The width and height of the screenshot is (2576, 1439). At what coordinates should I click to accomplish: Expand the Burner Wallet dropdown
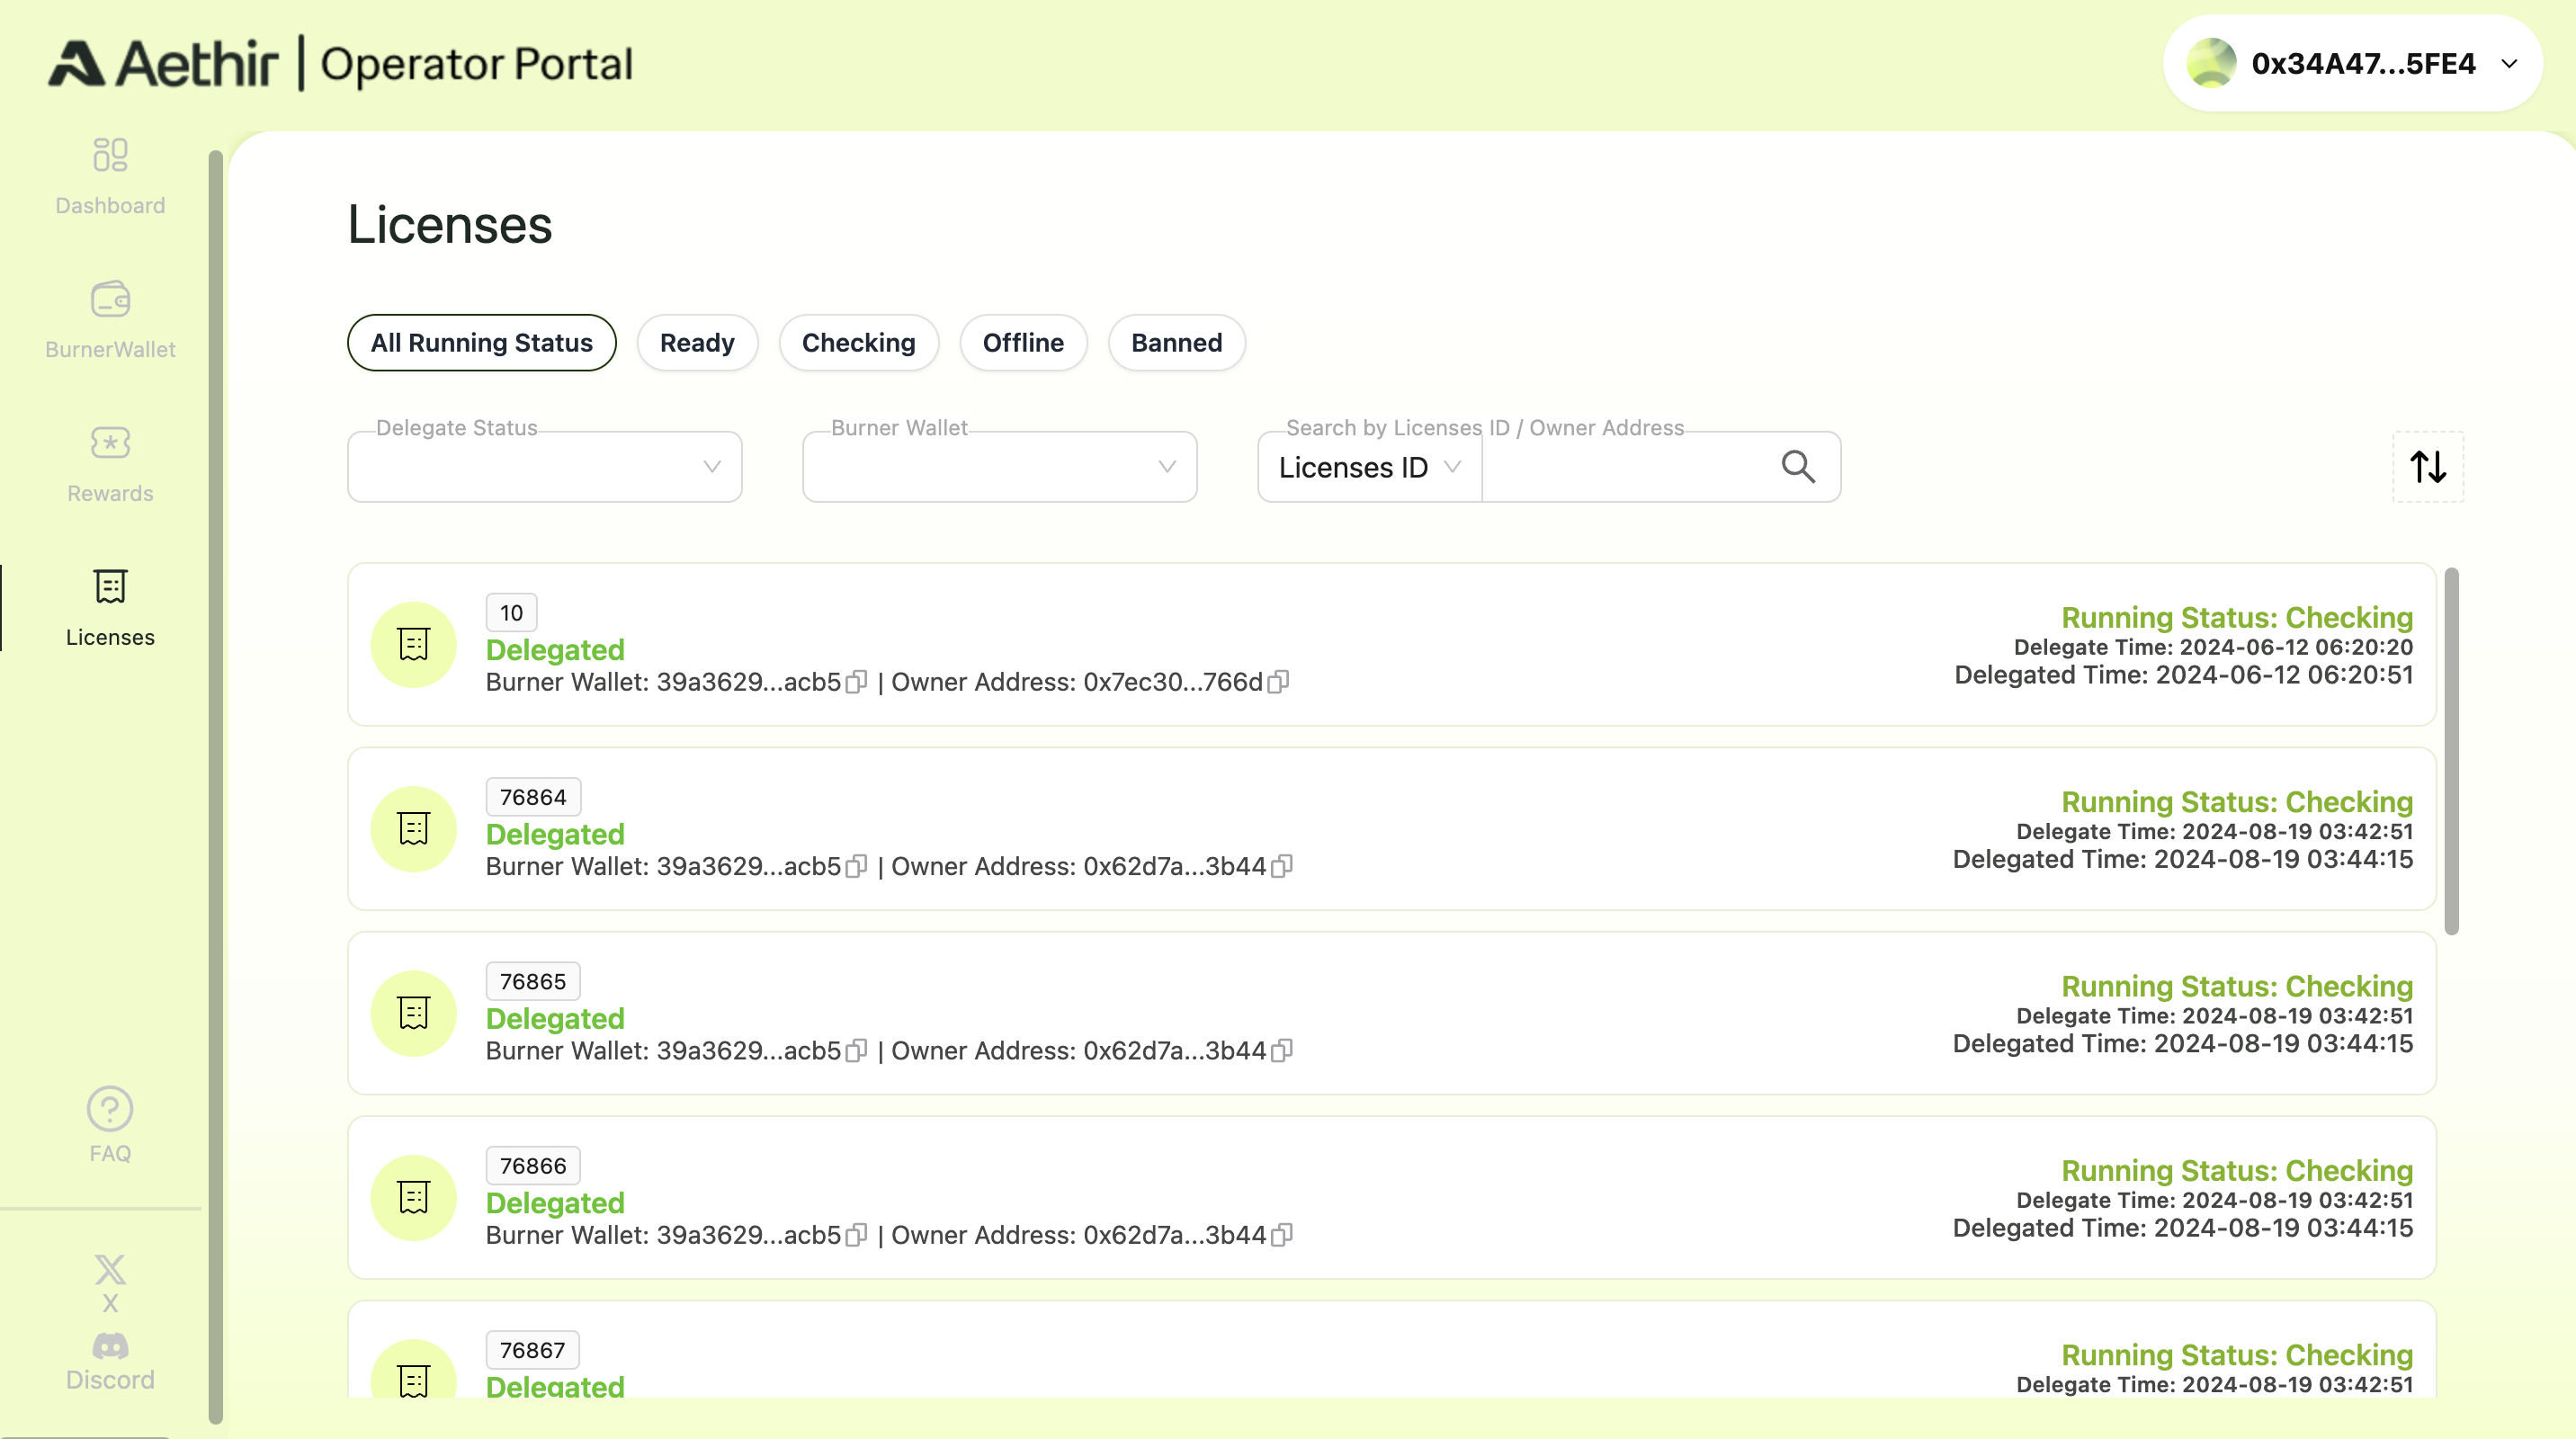pyautogui.click(x=999, y=467)
